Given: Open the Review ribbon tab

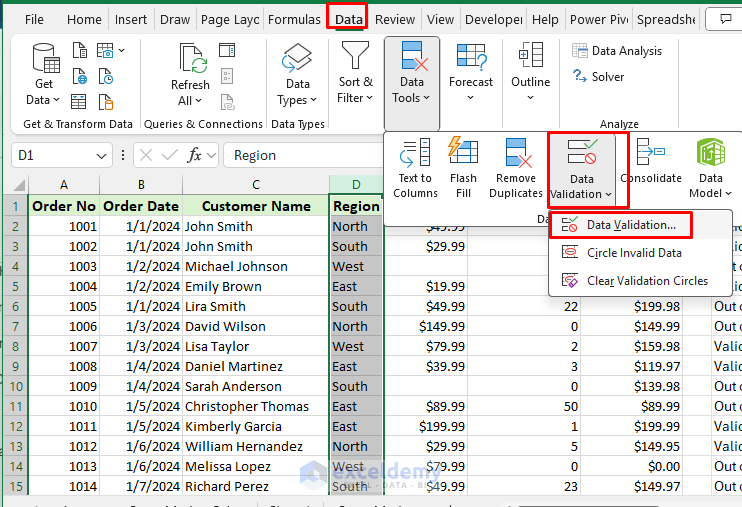Looking at the screenshot, I should pyautogui.click(x=394, y=19).
